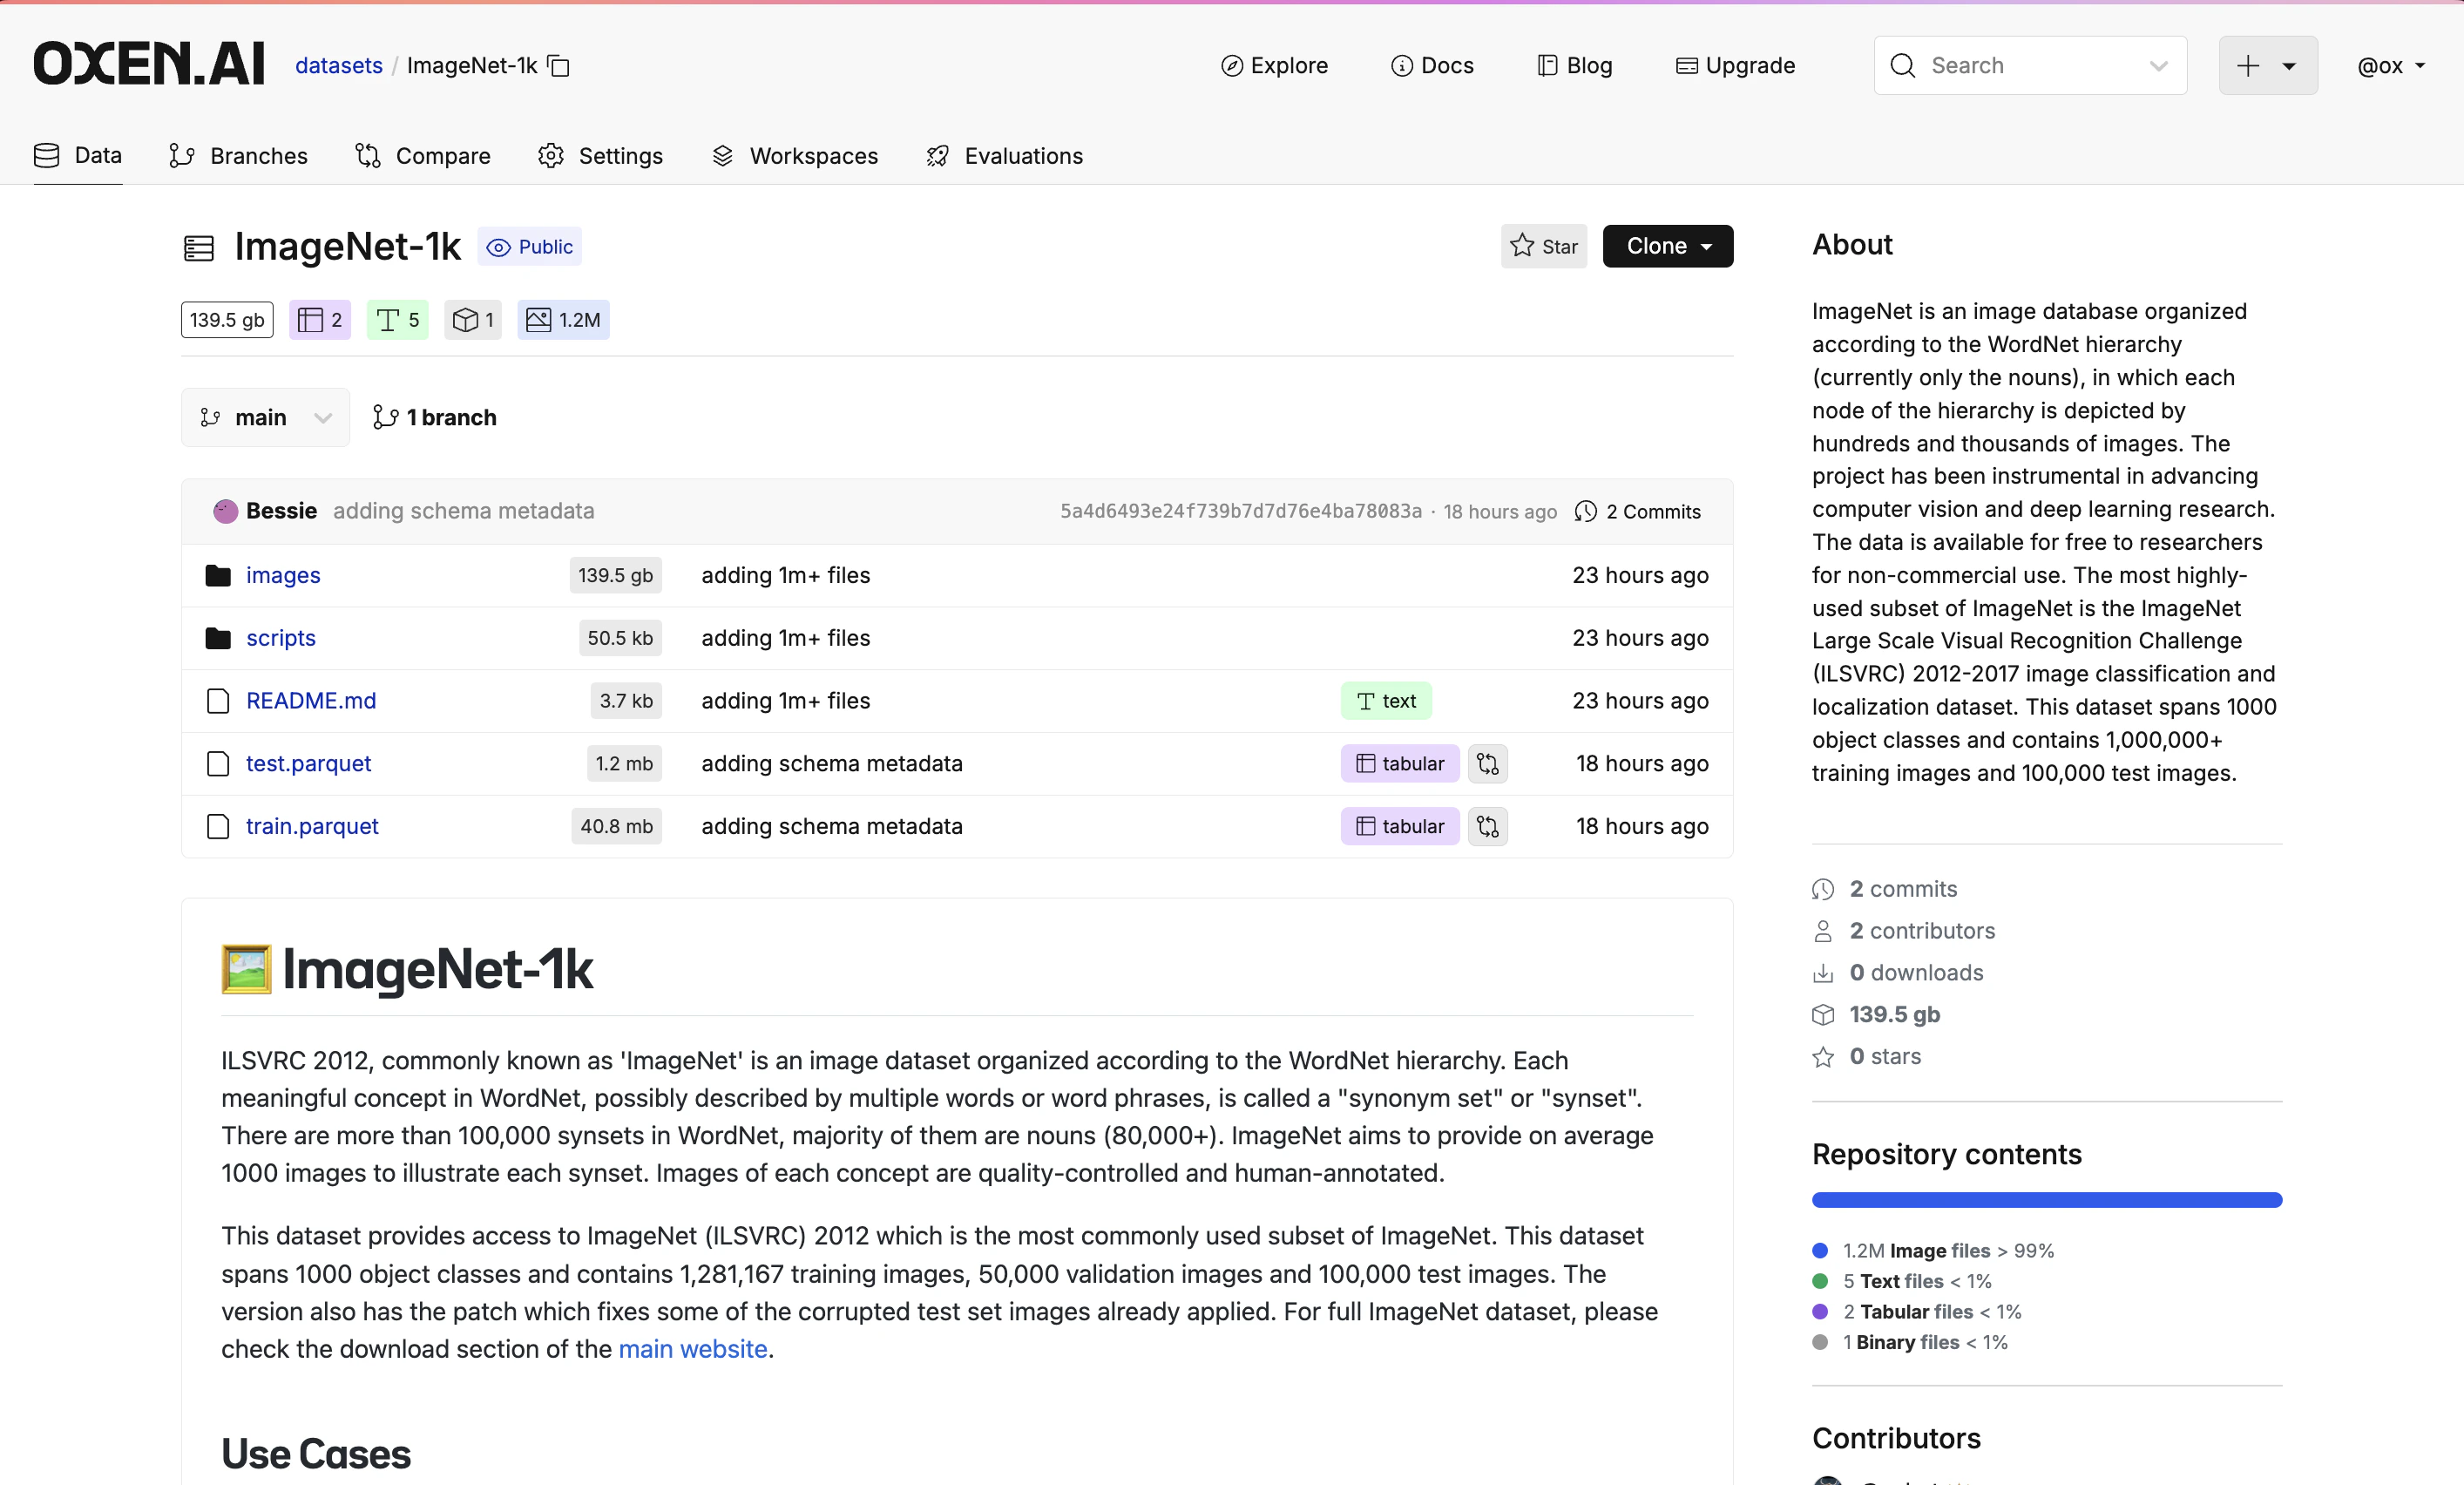Image resolution: width=2464 pixels, height=1485 pixels.
Task: Open the @ox user menu
Action: click(x=2390, y=66)
